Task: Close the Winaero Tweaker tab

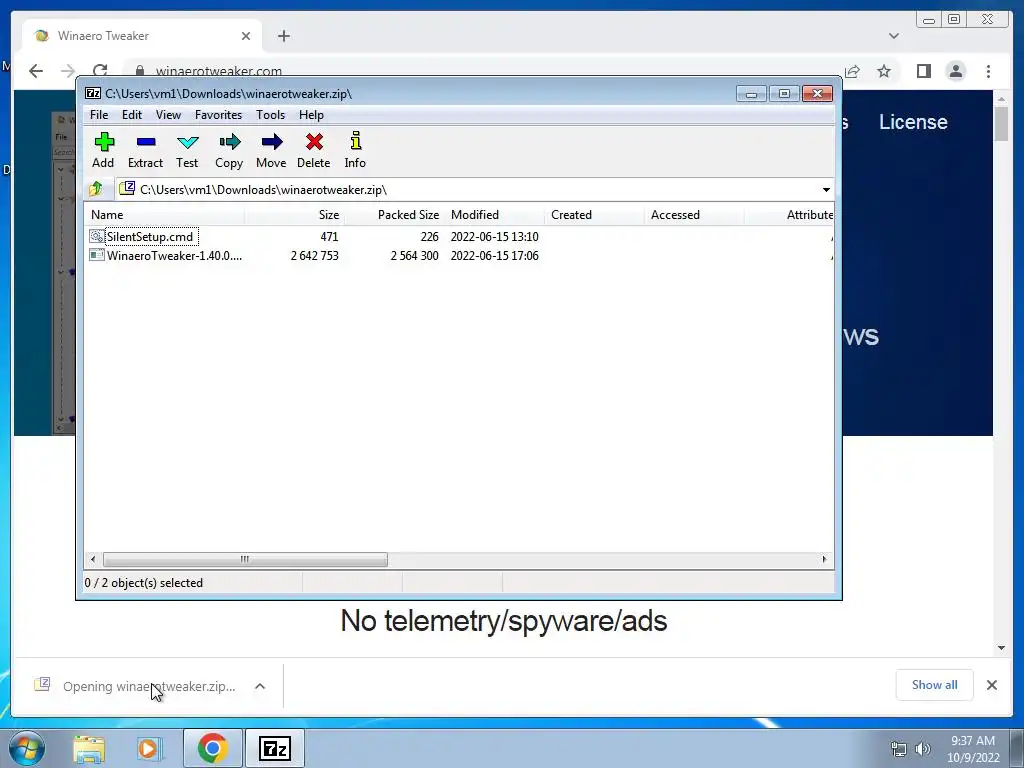Action: click(246, 36)
